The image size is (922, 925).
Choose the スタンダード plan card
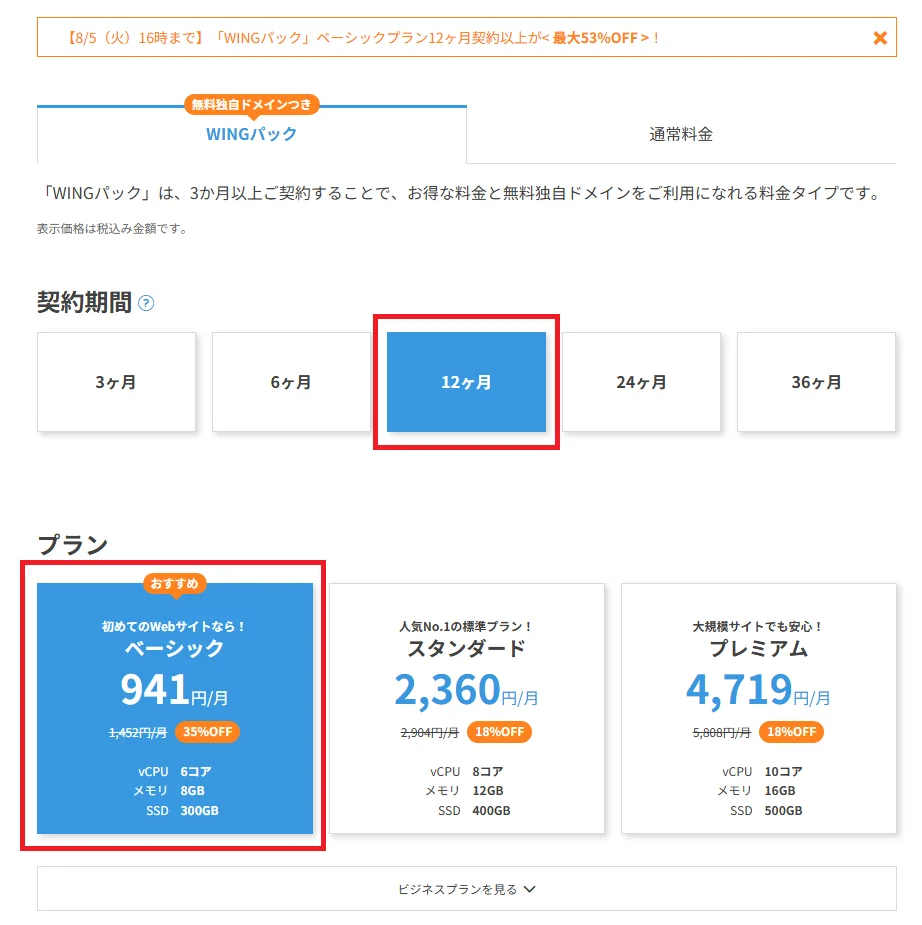[467, 708]
